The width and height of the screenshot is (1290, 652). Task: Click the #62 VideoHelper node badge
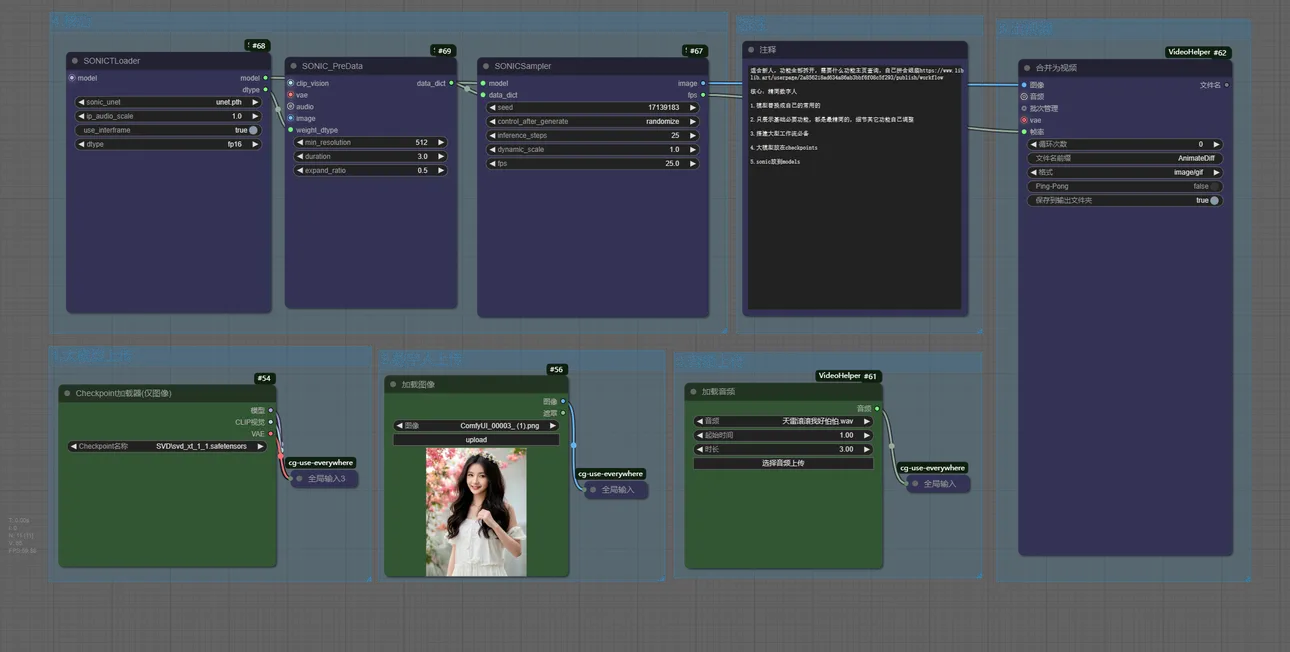[x=1197, y=52]
